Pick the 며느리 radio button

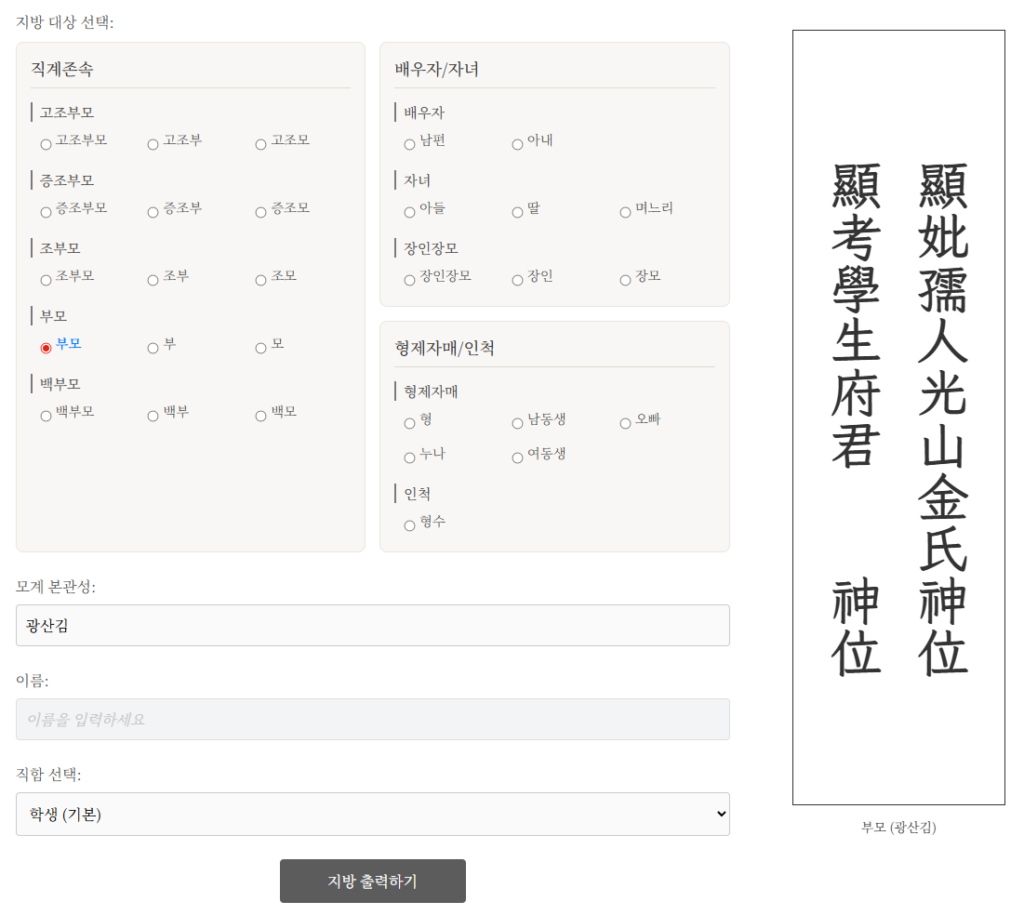pos(626,212)
